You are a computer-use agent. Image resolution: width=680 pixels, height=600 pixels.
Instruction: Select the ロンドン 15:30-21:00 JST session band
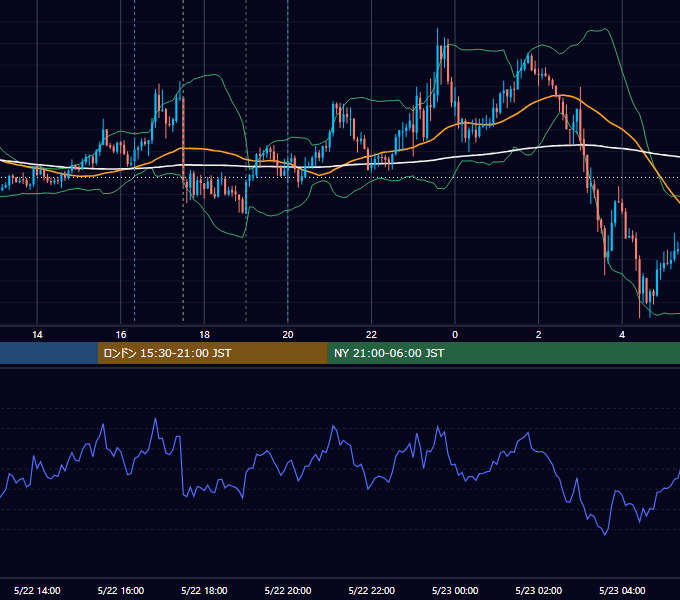(x=212, y=353)
